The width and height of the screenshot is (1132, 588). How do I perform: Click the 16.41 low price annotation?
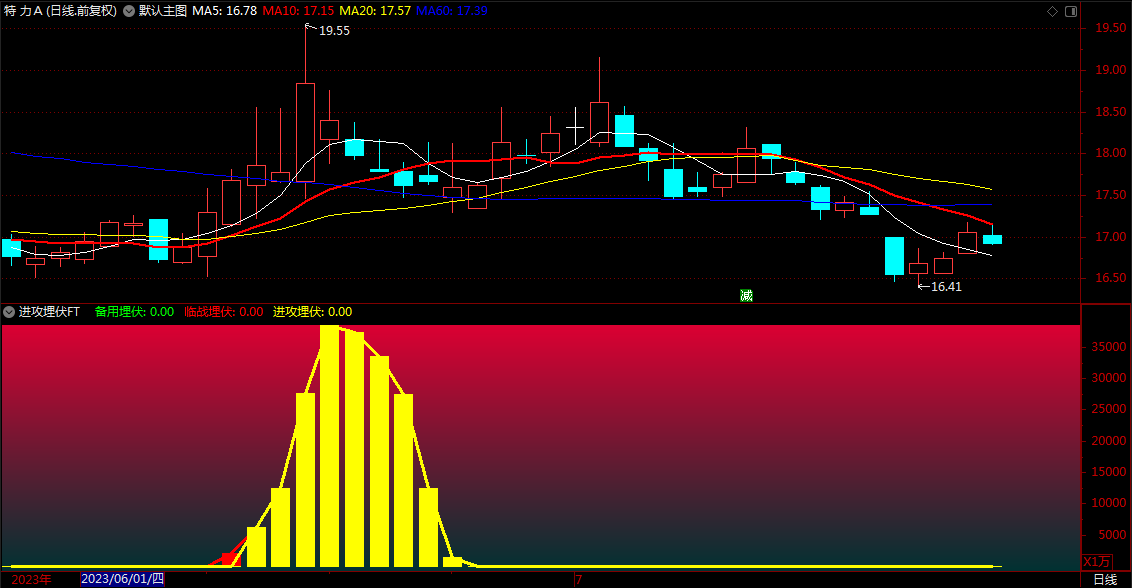tap(946, 287)
